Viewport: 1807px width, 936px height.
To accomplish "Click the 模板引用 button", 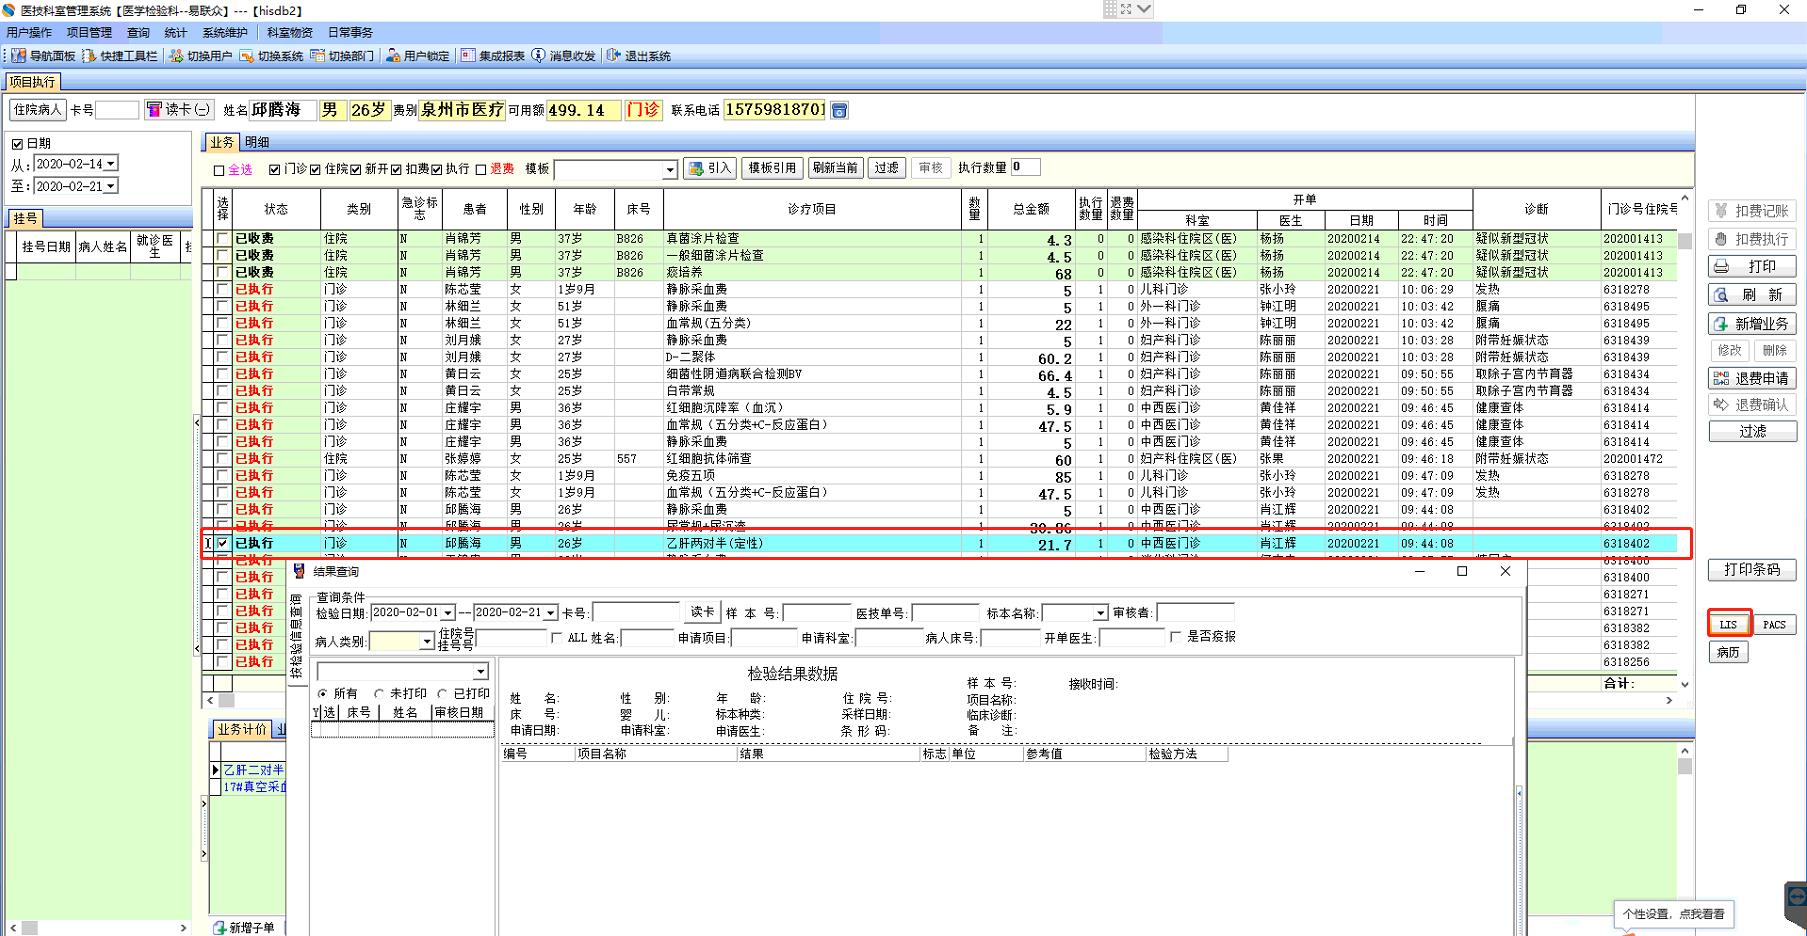I will coord(772,168).
